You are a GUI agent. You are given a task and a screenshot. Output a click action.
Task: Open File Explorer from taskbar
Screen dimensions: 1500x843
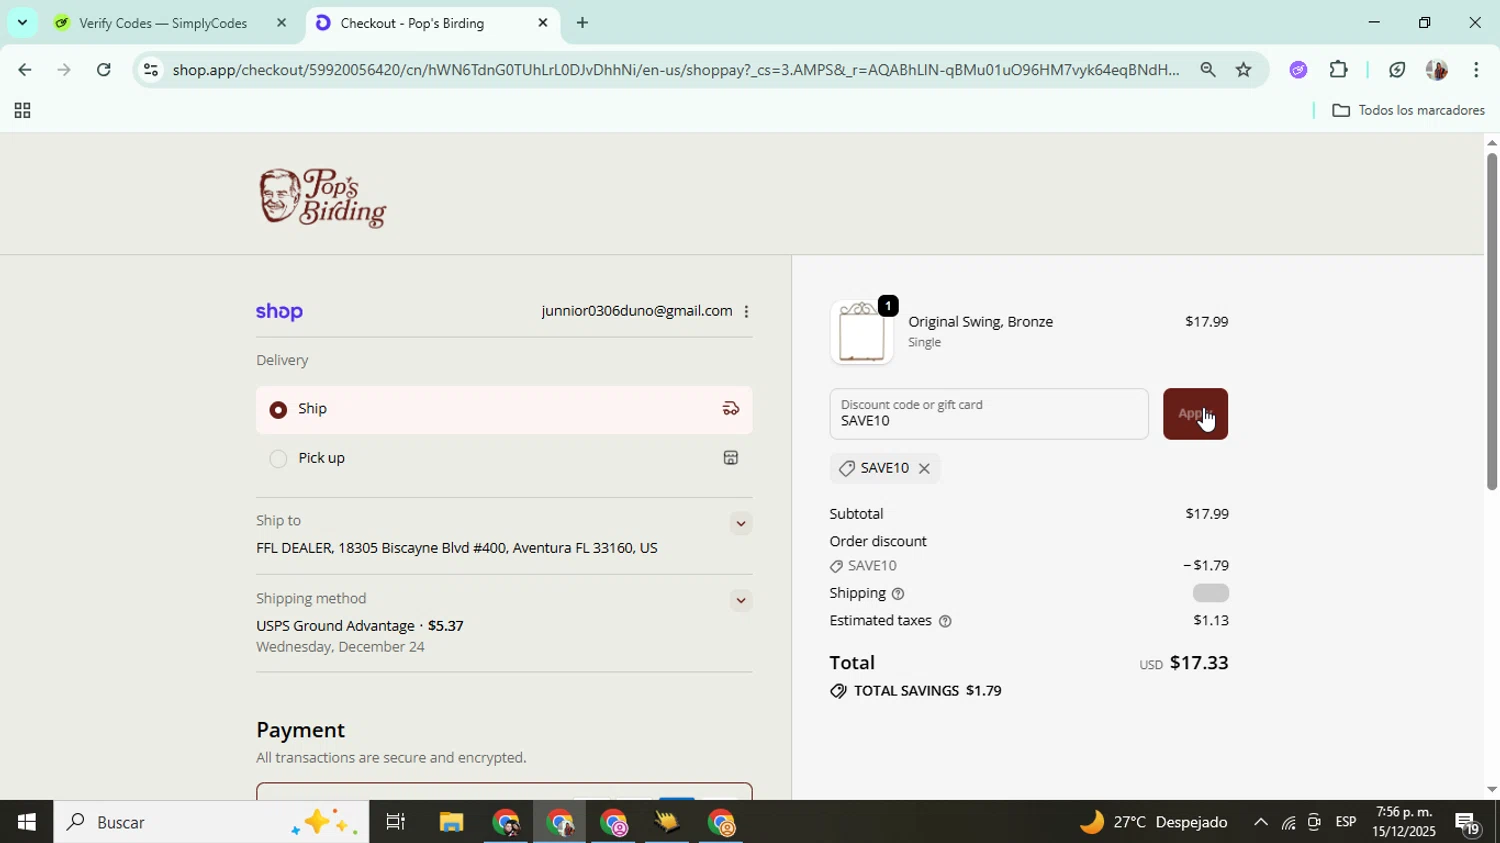click(451, 822)
